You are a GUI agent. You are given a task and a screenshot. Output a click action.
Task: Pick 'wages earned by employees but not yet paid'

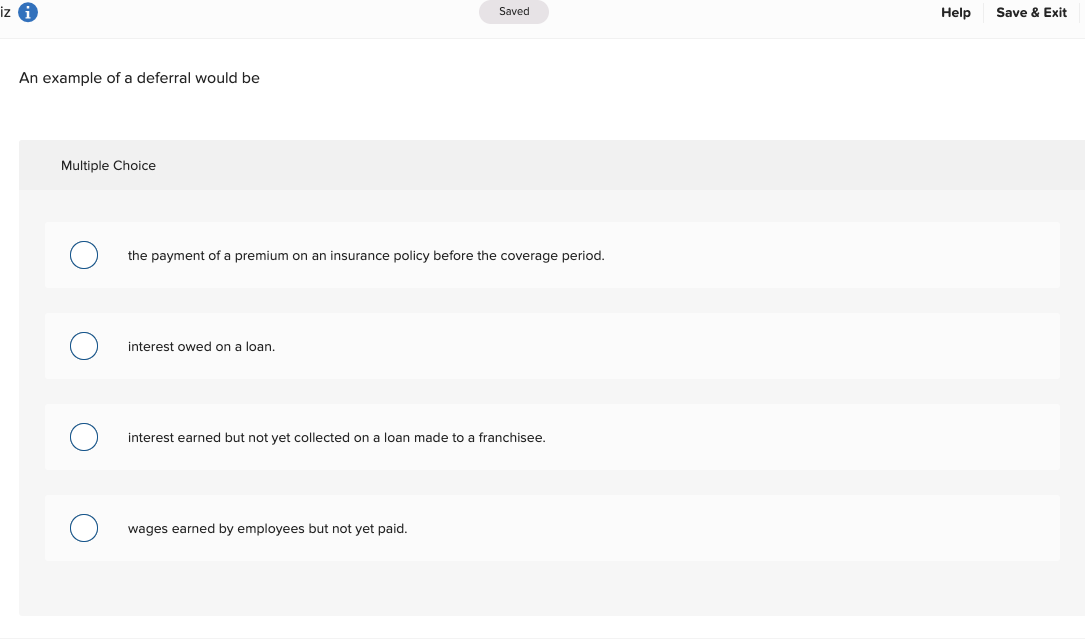(x=84, y=528)
